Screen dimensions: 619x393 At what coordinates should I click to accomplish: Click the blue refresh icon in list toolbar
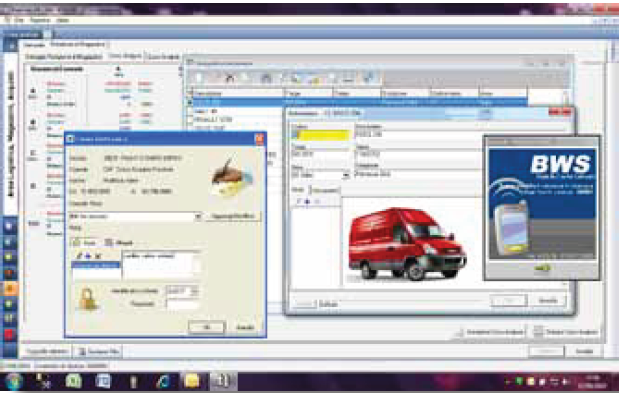(368, 78)
